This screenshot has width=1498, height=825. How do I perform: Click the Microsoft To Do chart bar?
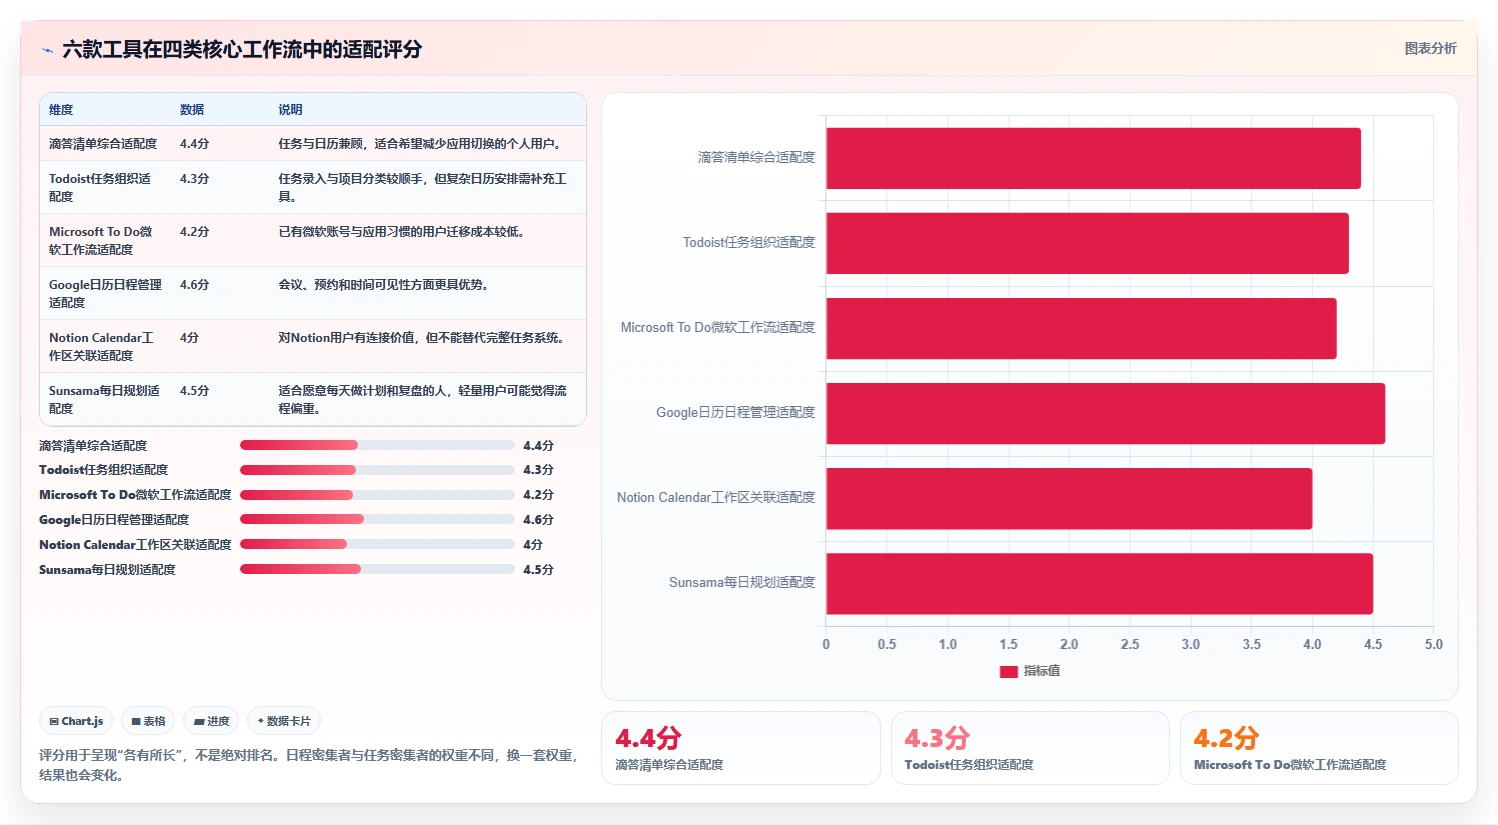point(1081,328)
